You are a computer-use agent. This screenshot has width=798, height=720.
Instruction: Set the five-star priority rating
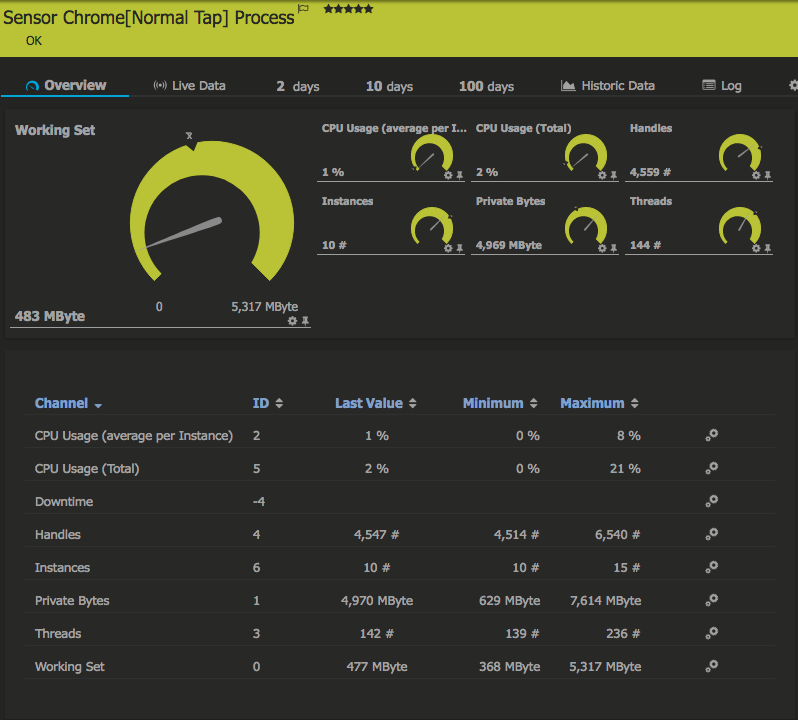click(349, 9)
